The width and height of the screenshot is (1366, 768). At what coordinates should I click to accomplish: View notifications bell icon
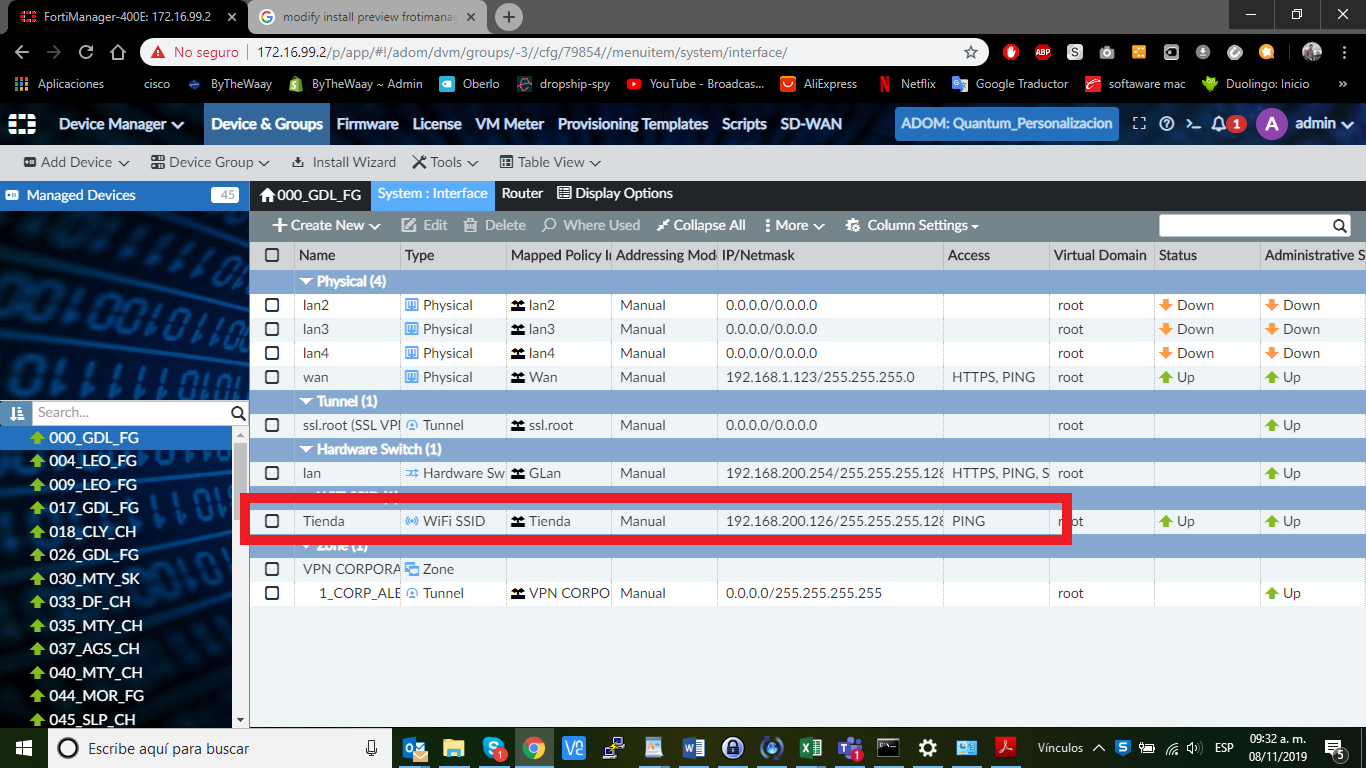(x=1219, y=124)
